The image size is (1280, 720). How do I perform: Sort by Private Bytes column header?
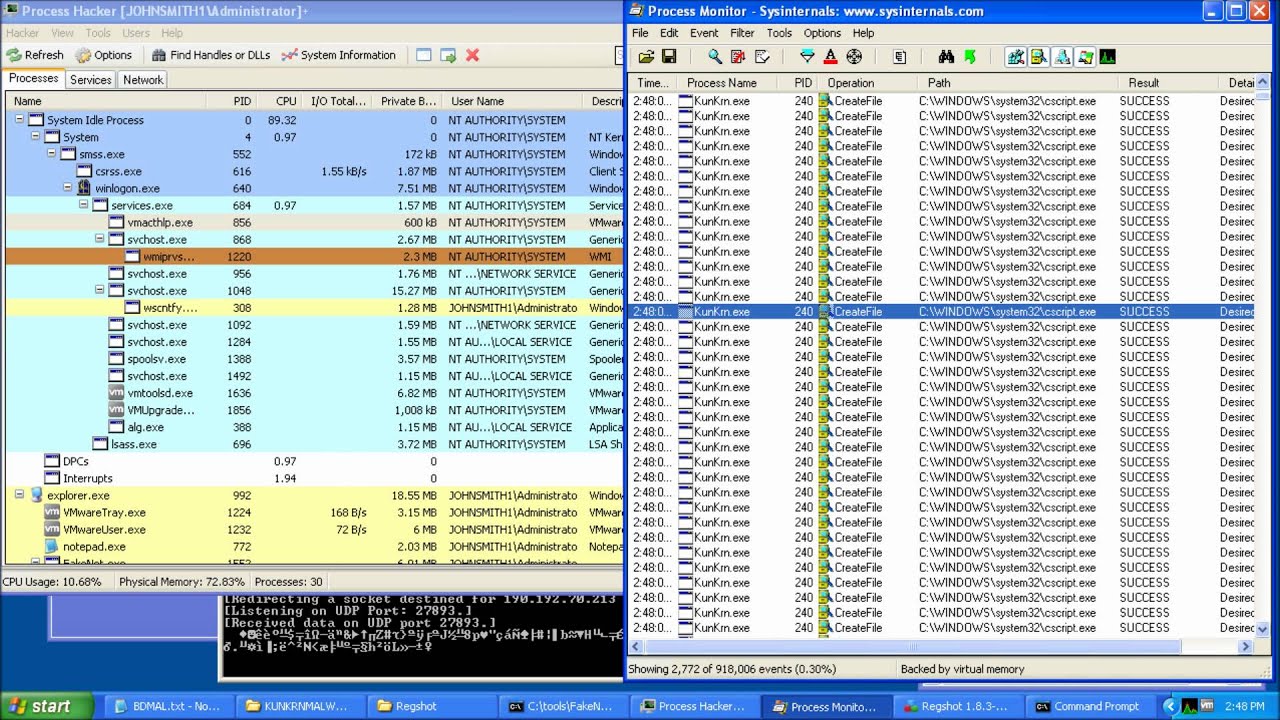(408, 101)
